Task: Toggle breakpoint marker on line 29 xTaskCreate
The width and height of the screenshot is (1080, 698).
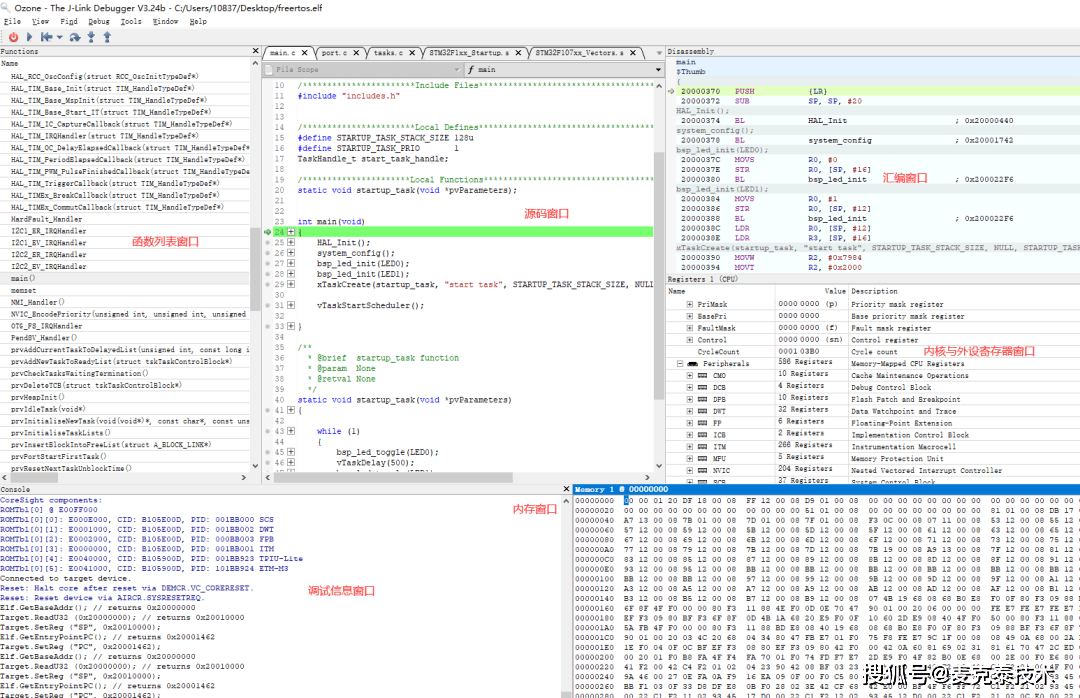Action: (268, 284)
